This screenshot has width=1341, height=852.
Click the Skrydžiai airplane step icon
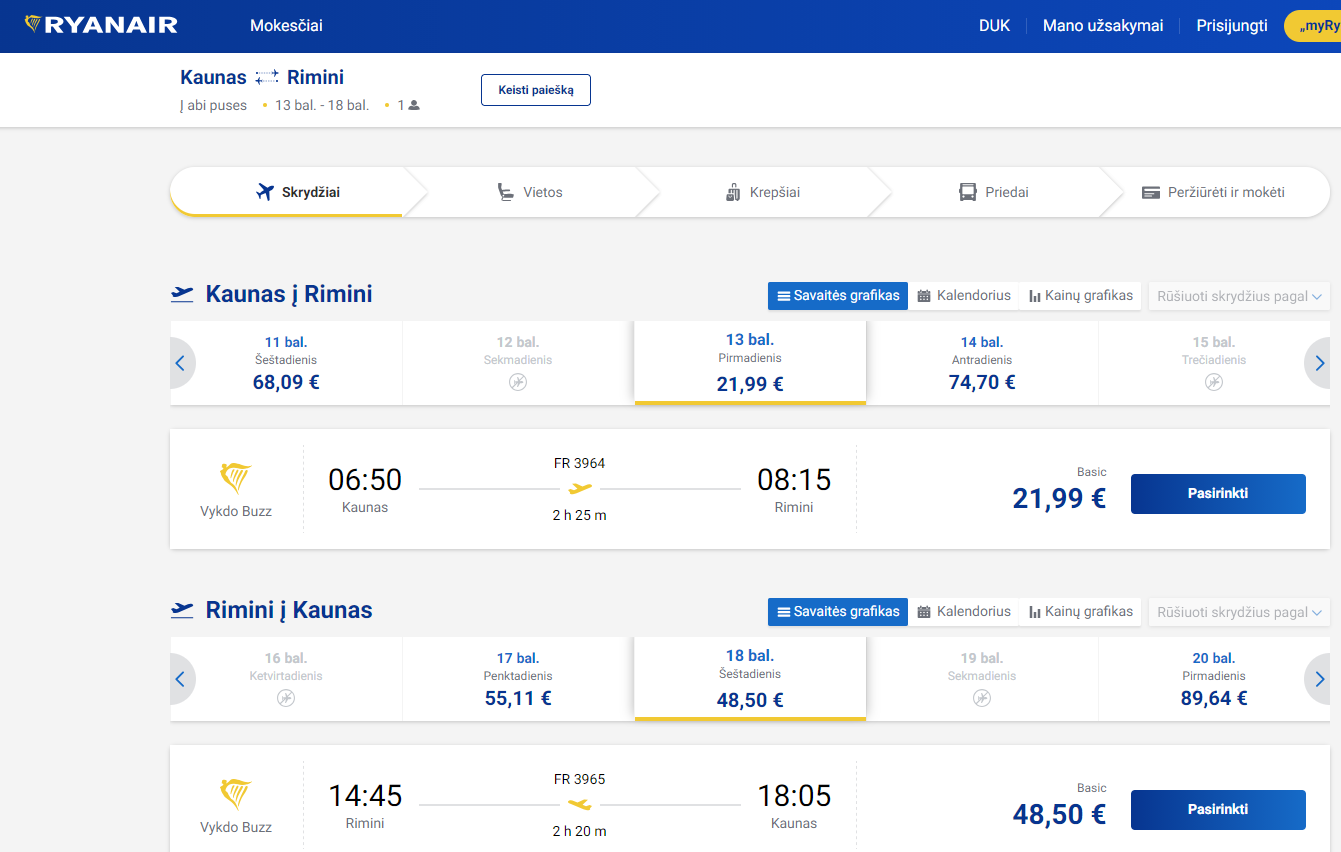click(265, 192)
